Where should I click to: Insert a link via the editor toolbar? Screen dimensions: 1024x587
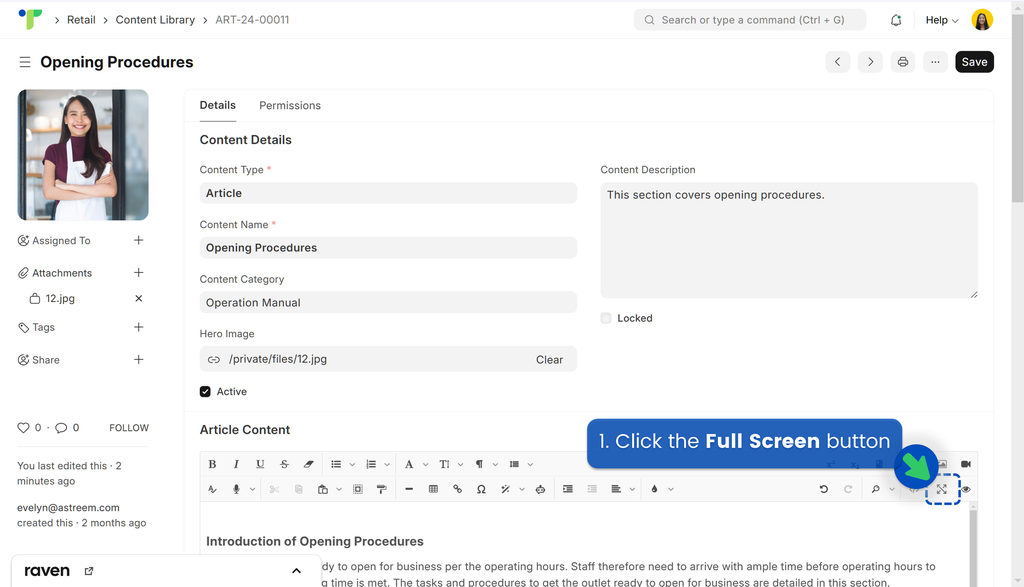457,489
